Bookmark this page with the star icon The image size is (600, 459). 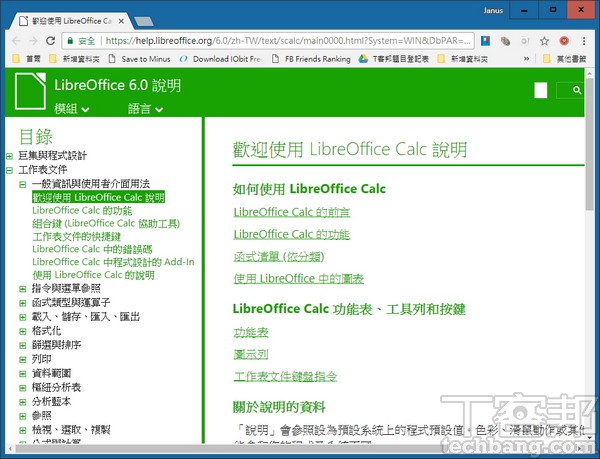click(545, 41)
